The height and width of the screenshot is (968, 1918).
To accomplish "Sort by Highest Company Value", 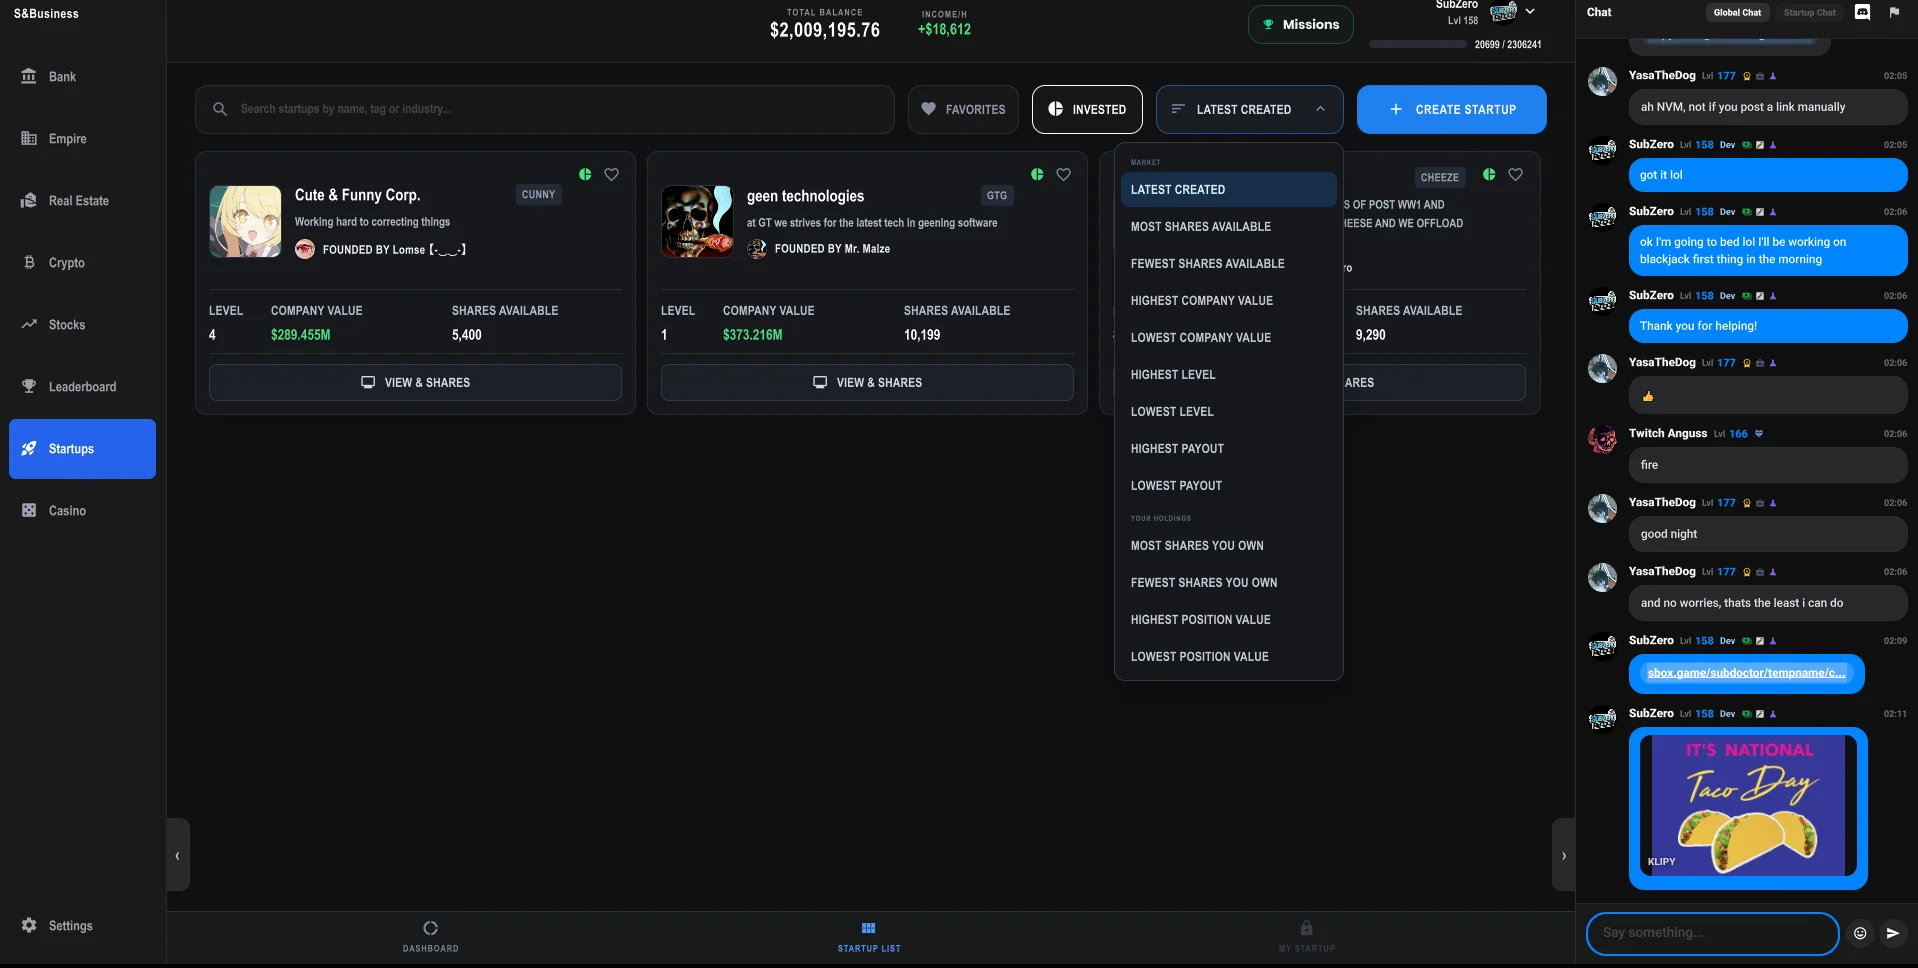I will [1228, 301].
